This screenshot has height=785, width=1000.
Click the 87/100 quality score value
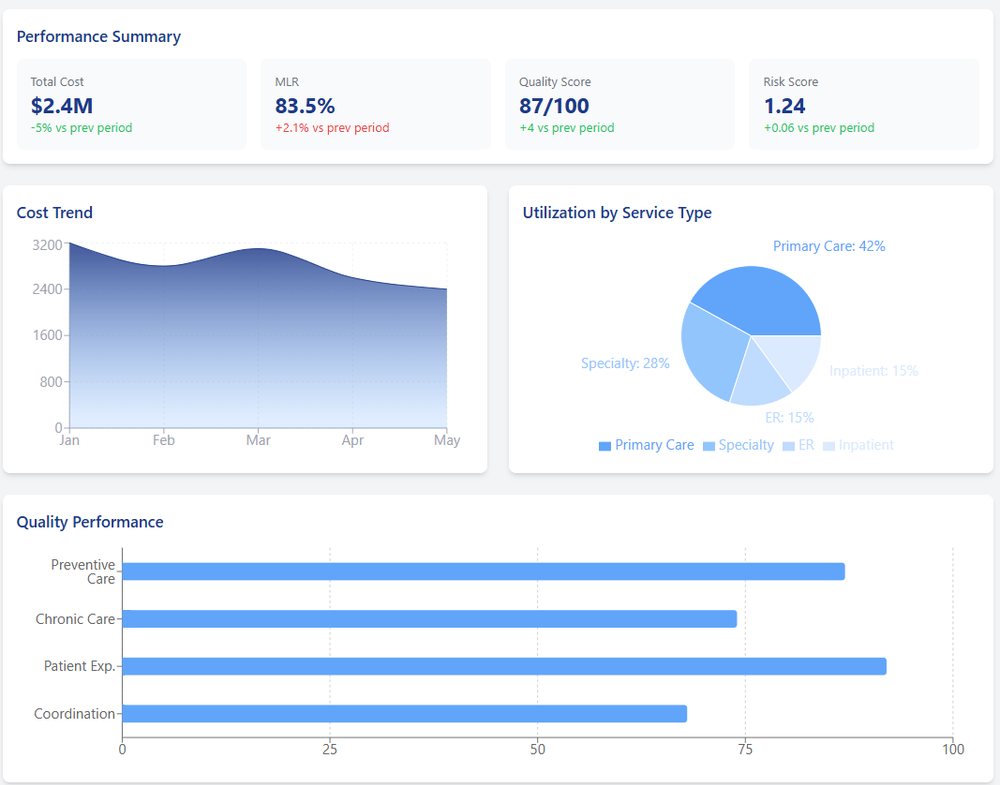[x=554, y=106]
